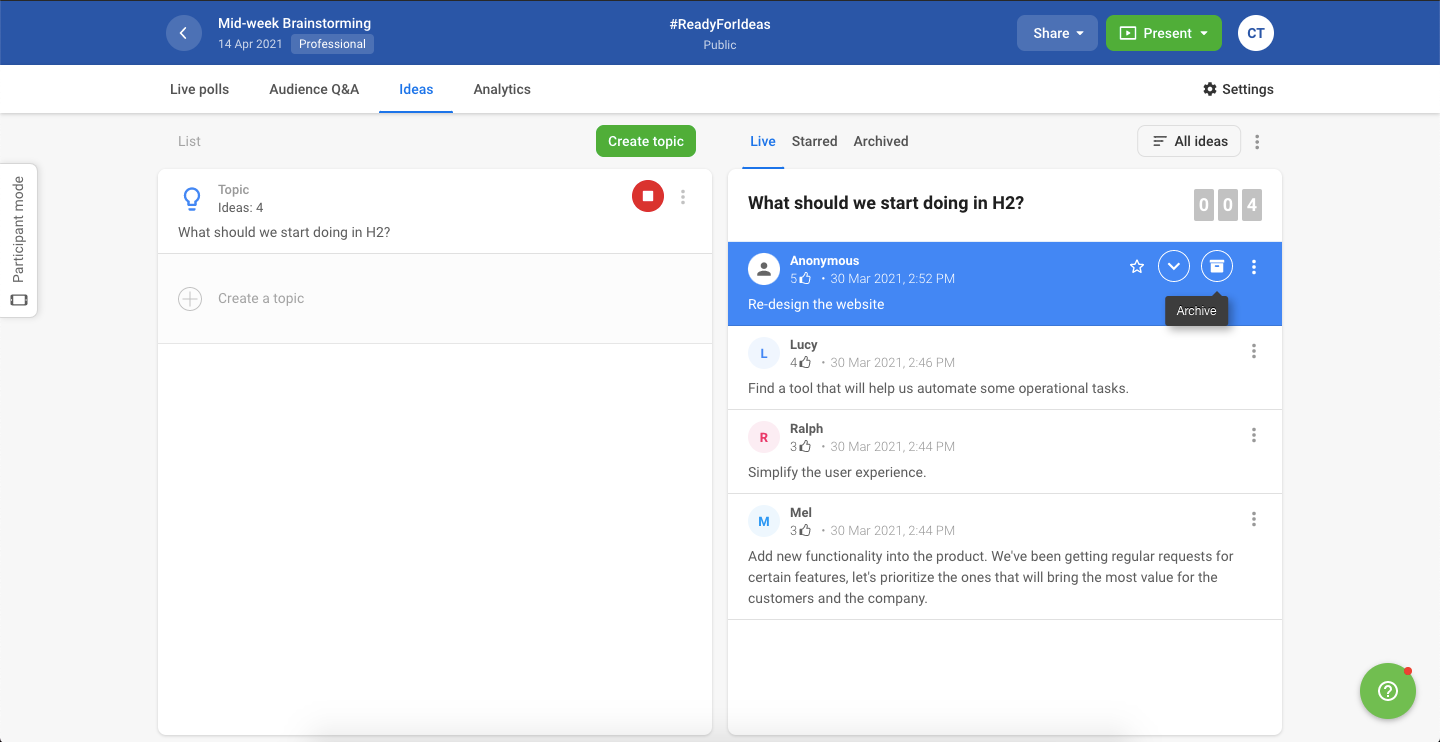Screen dimensions: 1440x742
Task: Switch to the Starred ideas tab
Action: (x=814, y=141)
